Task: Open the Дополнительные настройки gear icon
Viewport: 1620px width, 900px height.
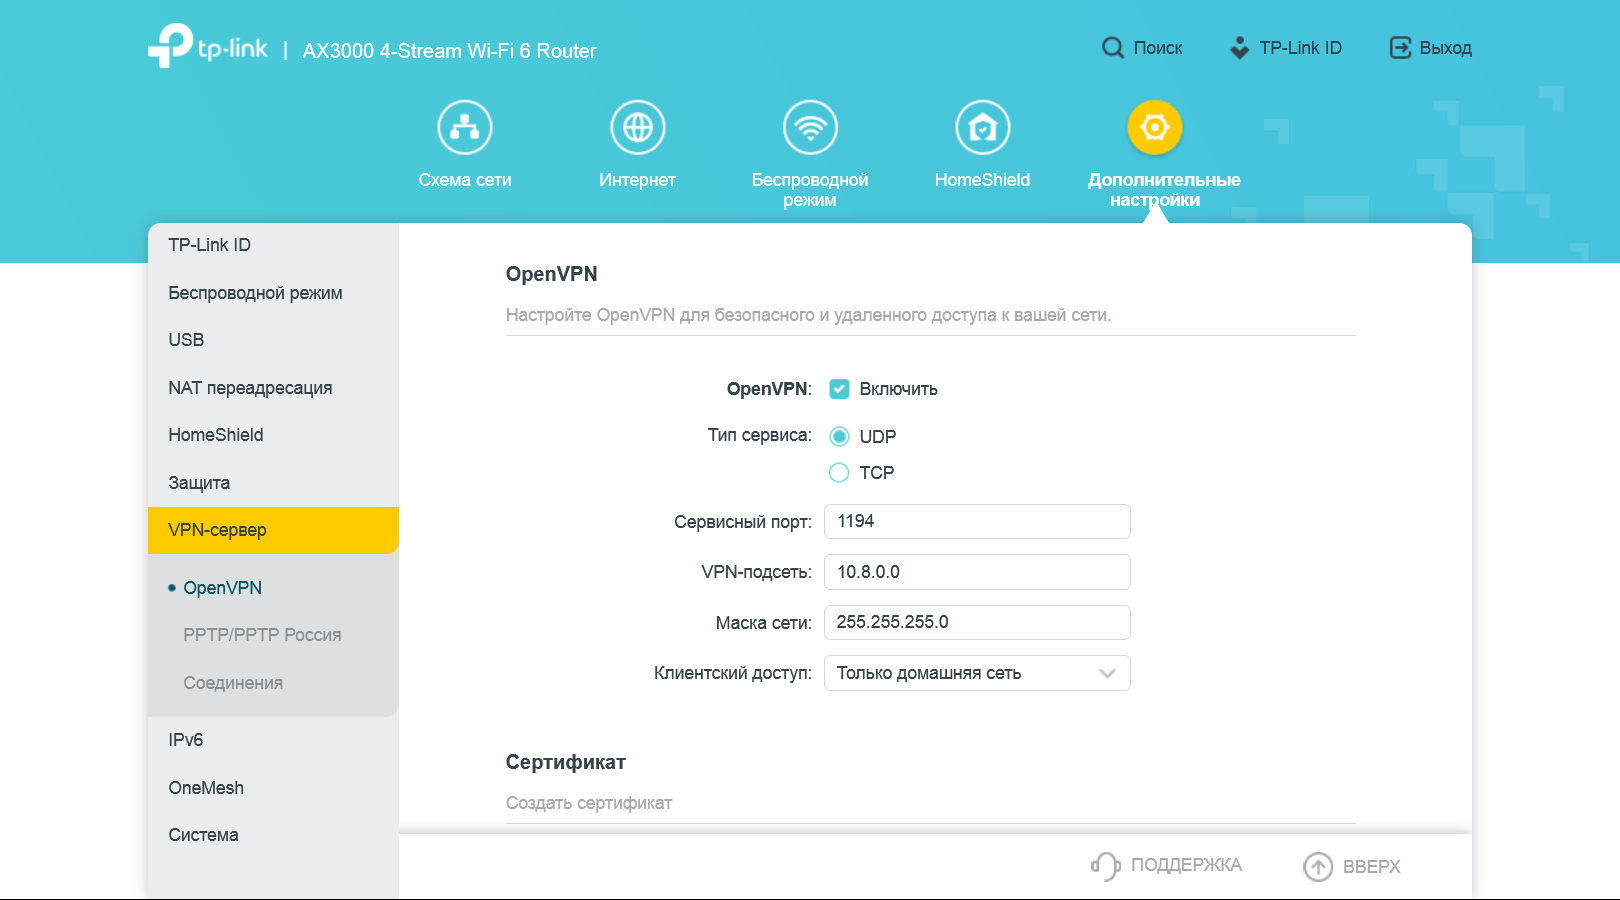Action: [x=1155, y=128]
